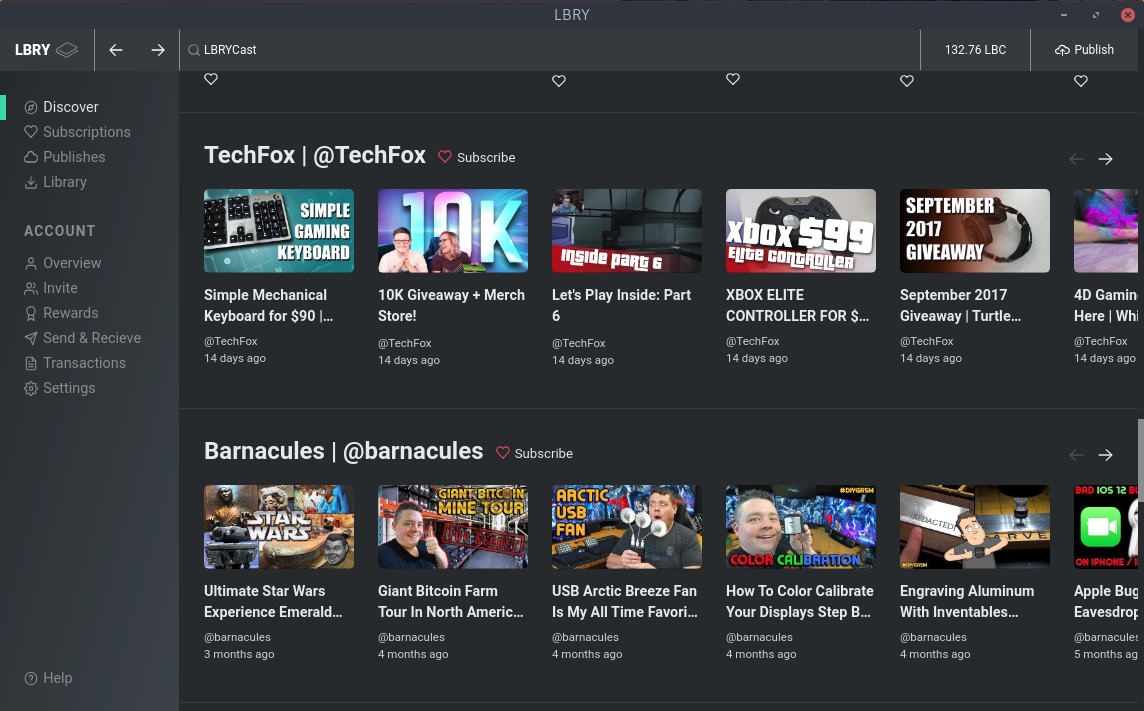Screen dimensions: 1144x711
Task: Open title 'Let's Play Inside: Part 6'
Action: pyautogui.click(x=622, y=306)
